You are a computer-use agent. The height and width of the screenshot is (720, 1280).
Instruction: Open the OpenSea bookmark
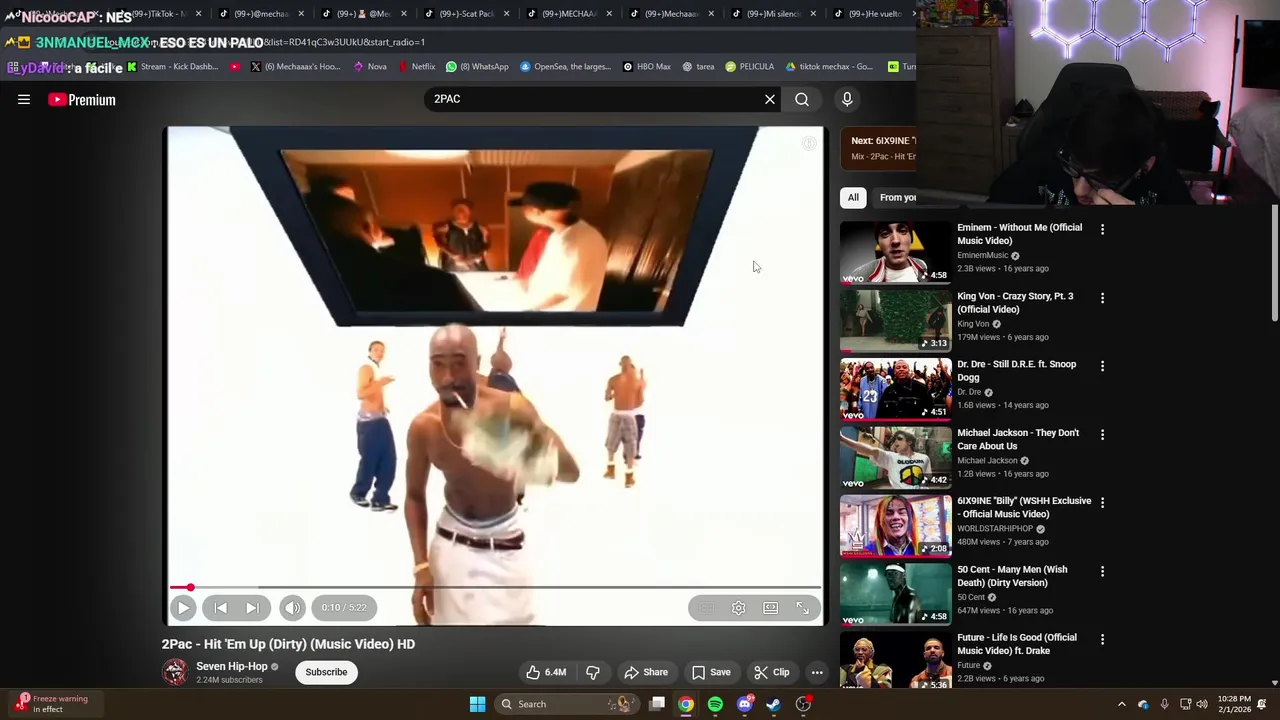pyautogui.click(x=565, y=66)
